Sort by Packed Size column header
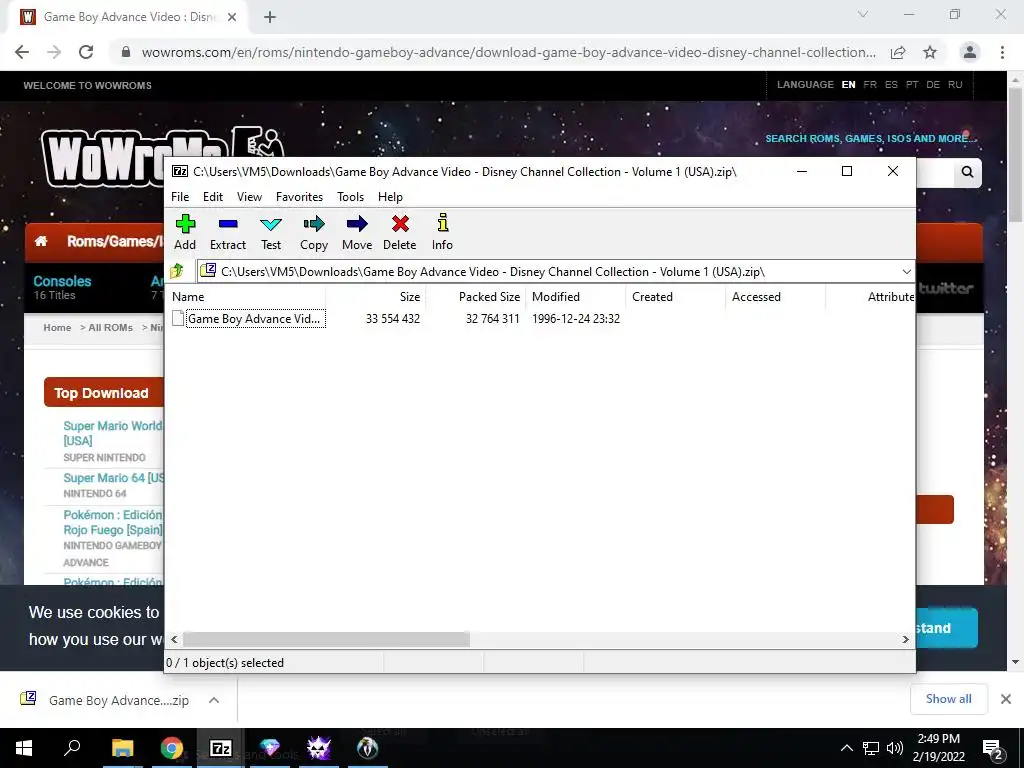Image resolution: width=1024 pixels, height=768 pixels. click(x=475, y=296)
